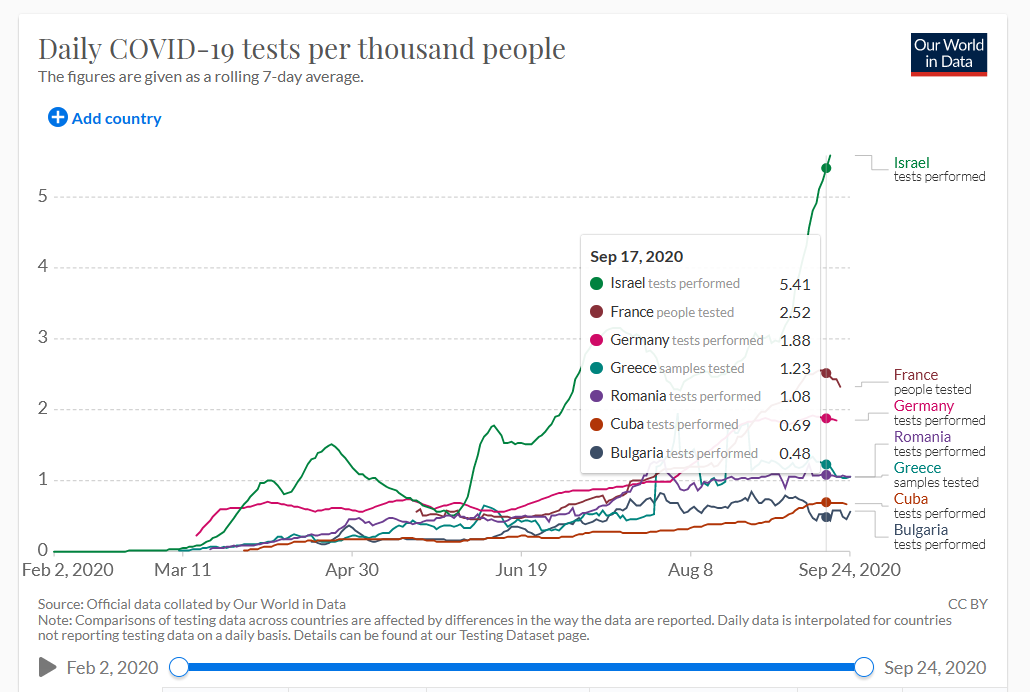The image size is (1030, 692).
Task: Click the Sep 24, 2020 timeline end label
Action: click(x=935, y=668)
